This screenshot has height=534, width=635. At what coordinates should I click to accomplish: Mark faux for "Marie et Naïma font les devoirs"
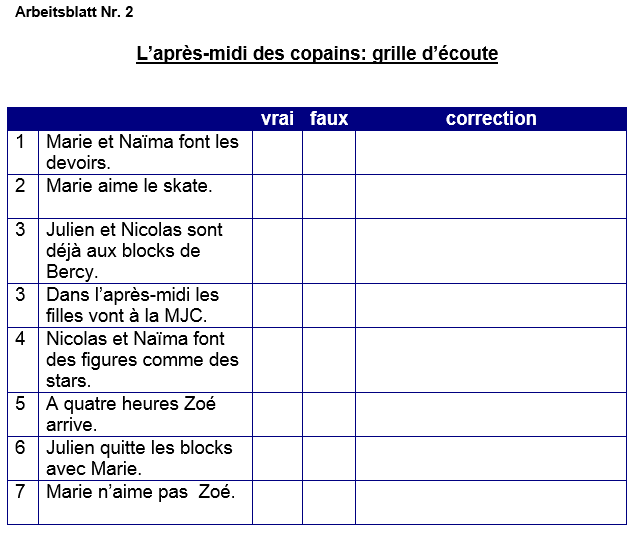329,152
